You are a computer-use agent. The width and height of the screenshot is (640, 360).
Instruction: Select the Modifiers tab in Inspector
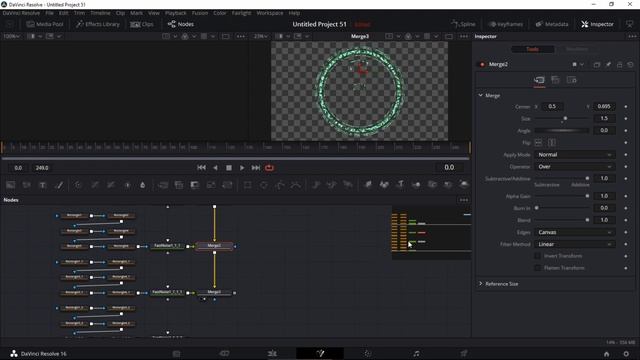577,49
